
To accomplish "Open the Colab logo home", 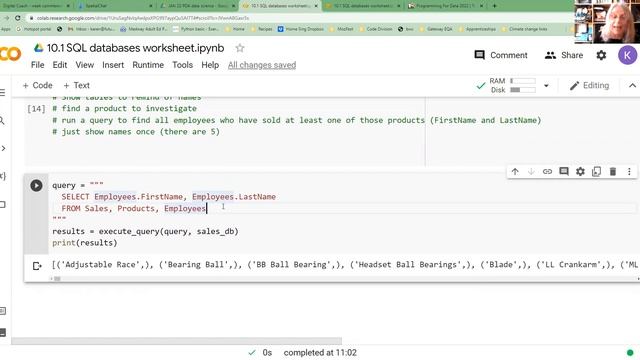I will coord(11,54).
